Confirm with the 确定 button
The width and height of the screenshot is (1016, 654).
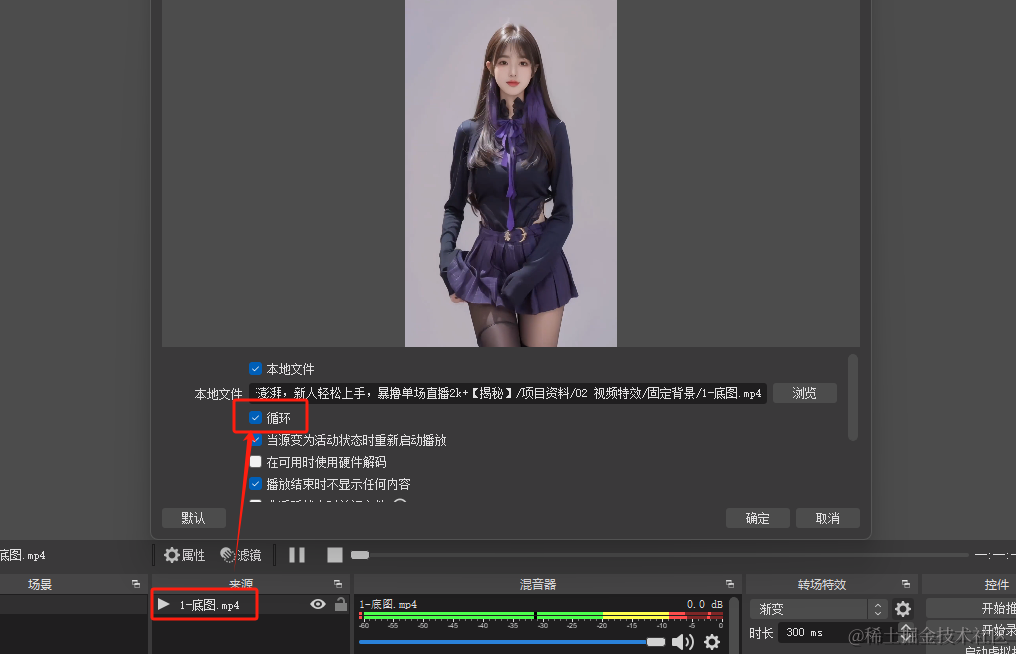coord(757,518)
